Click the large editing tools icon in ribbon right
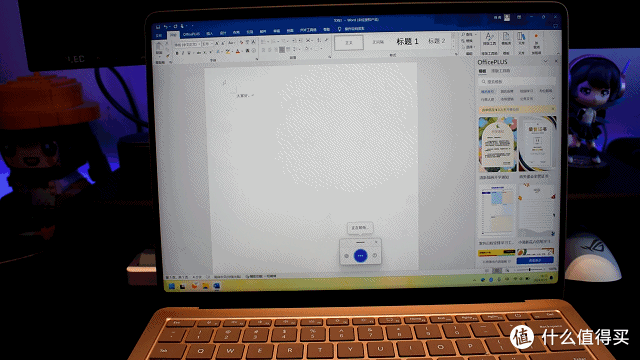The height and width of the screenshot is (360, 640). [489, 40]
